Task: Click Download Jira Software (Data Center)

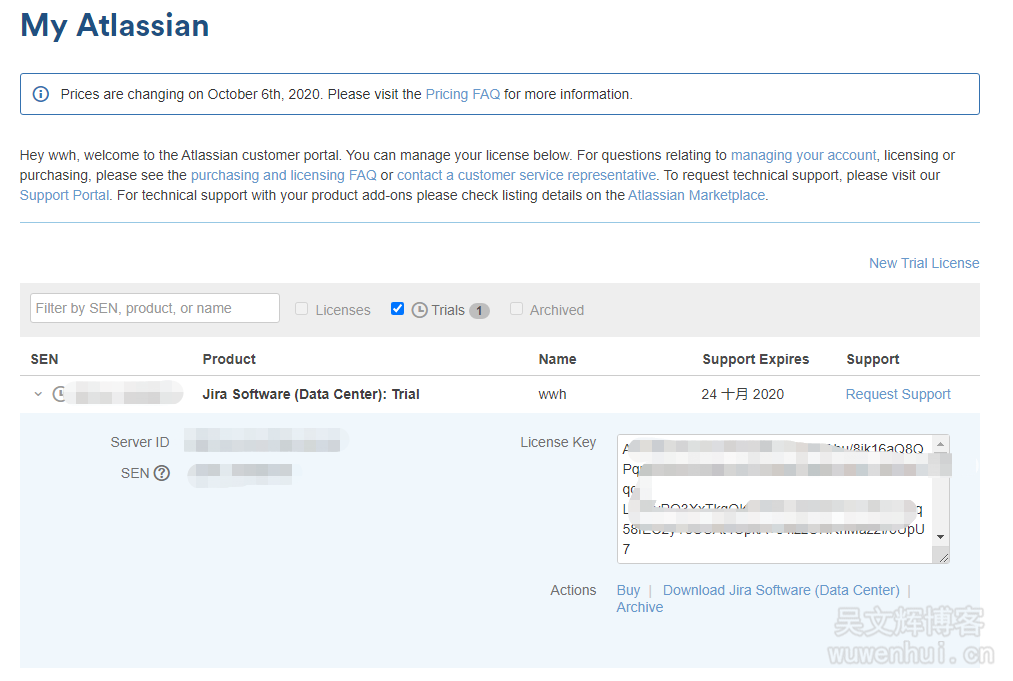Action: click(780, 590)
